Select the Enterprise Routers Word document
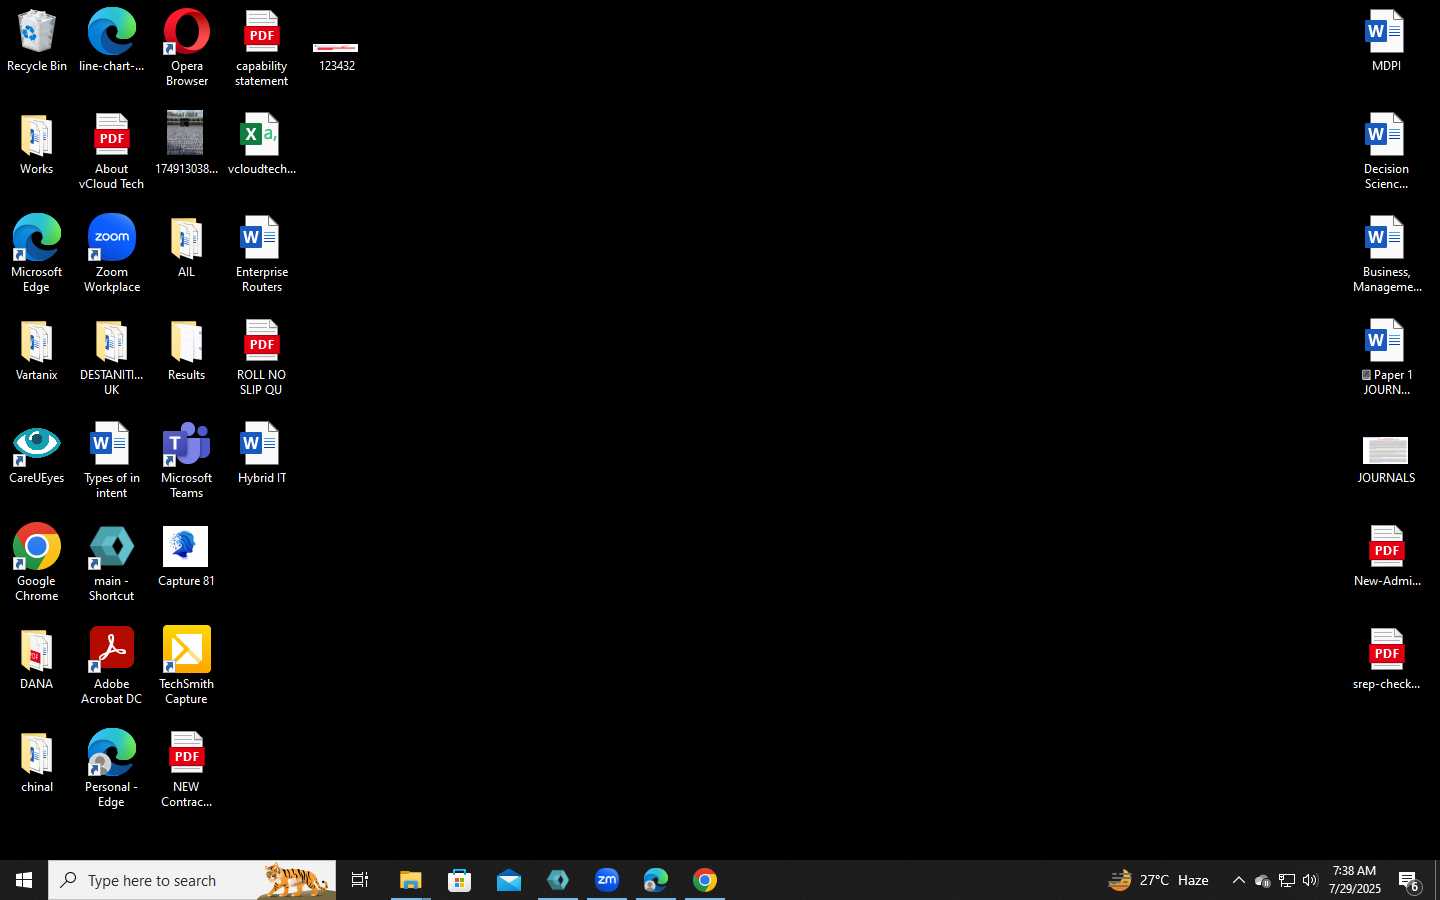The width and height of the screenshot is (1440, 900). (x=262, y=254)
